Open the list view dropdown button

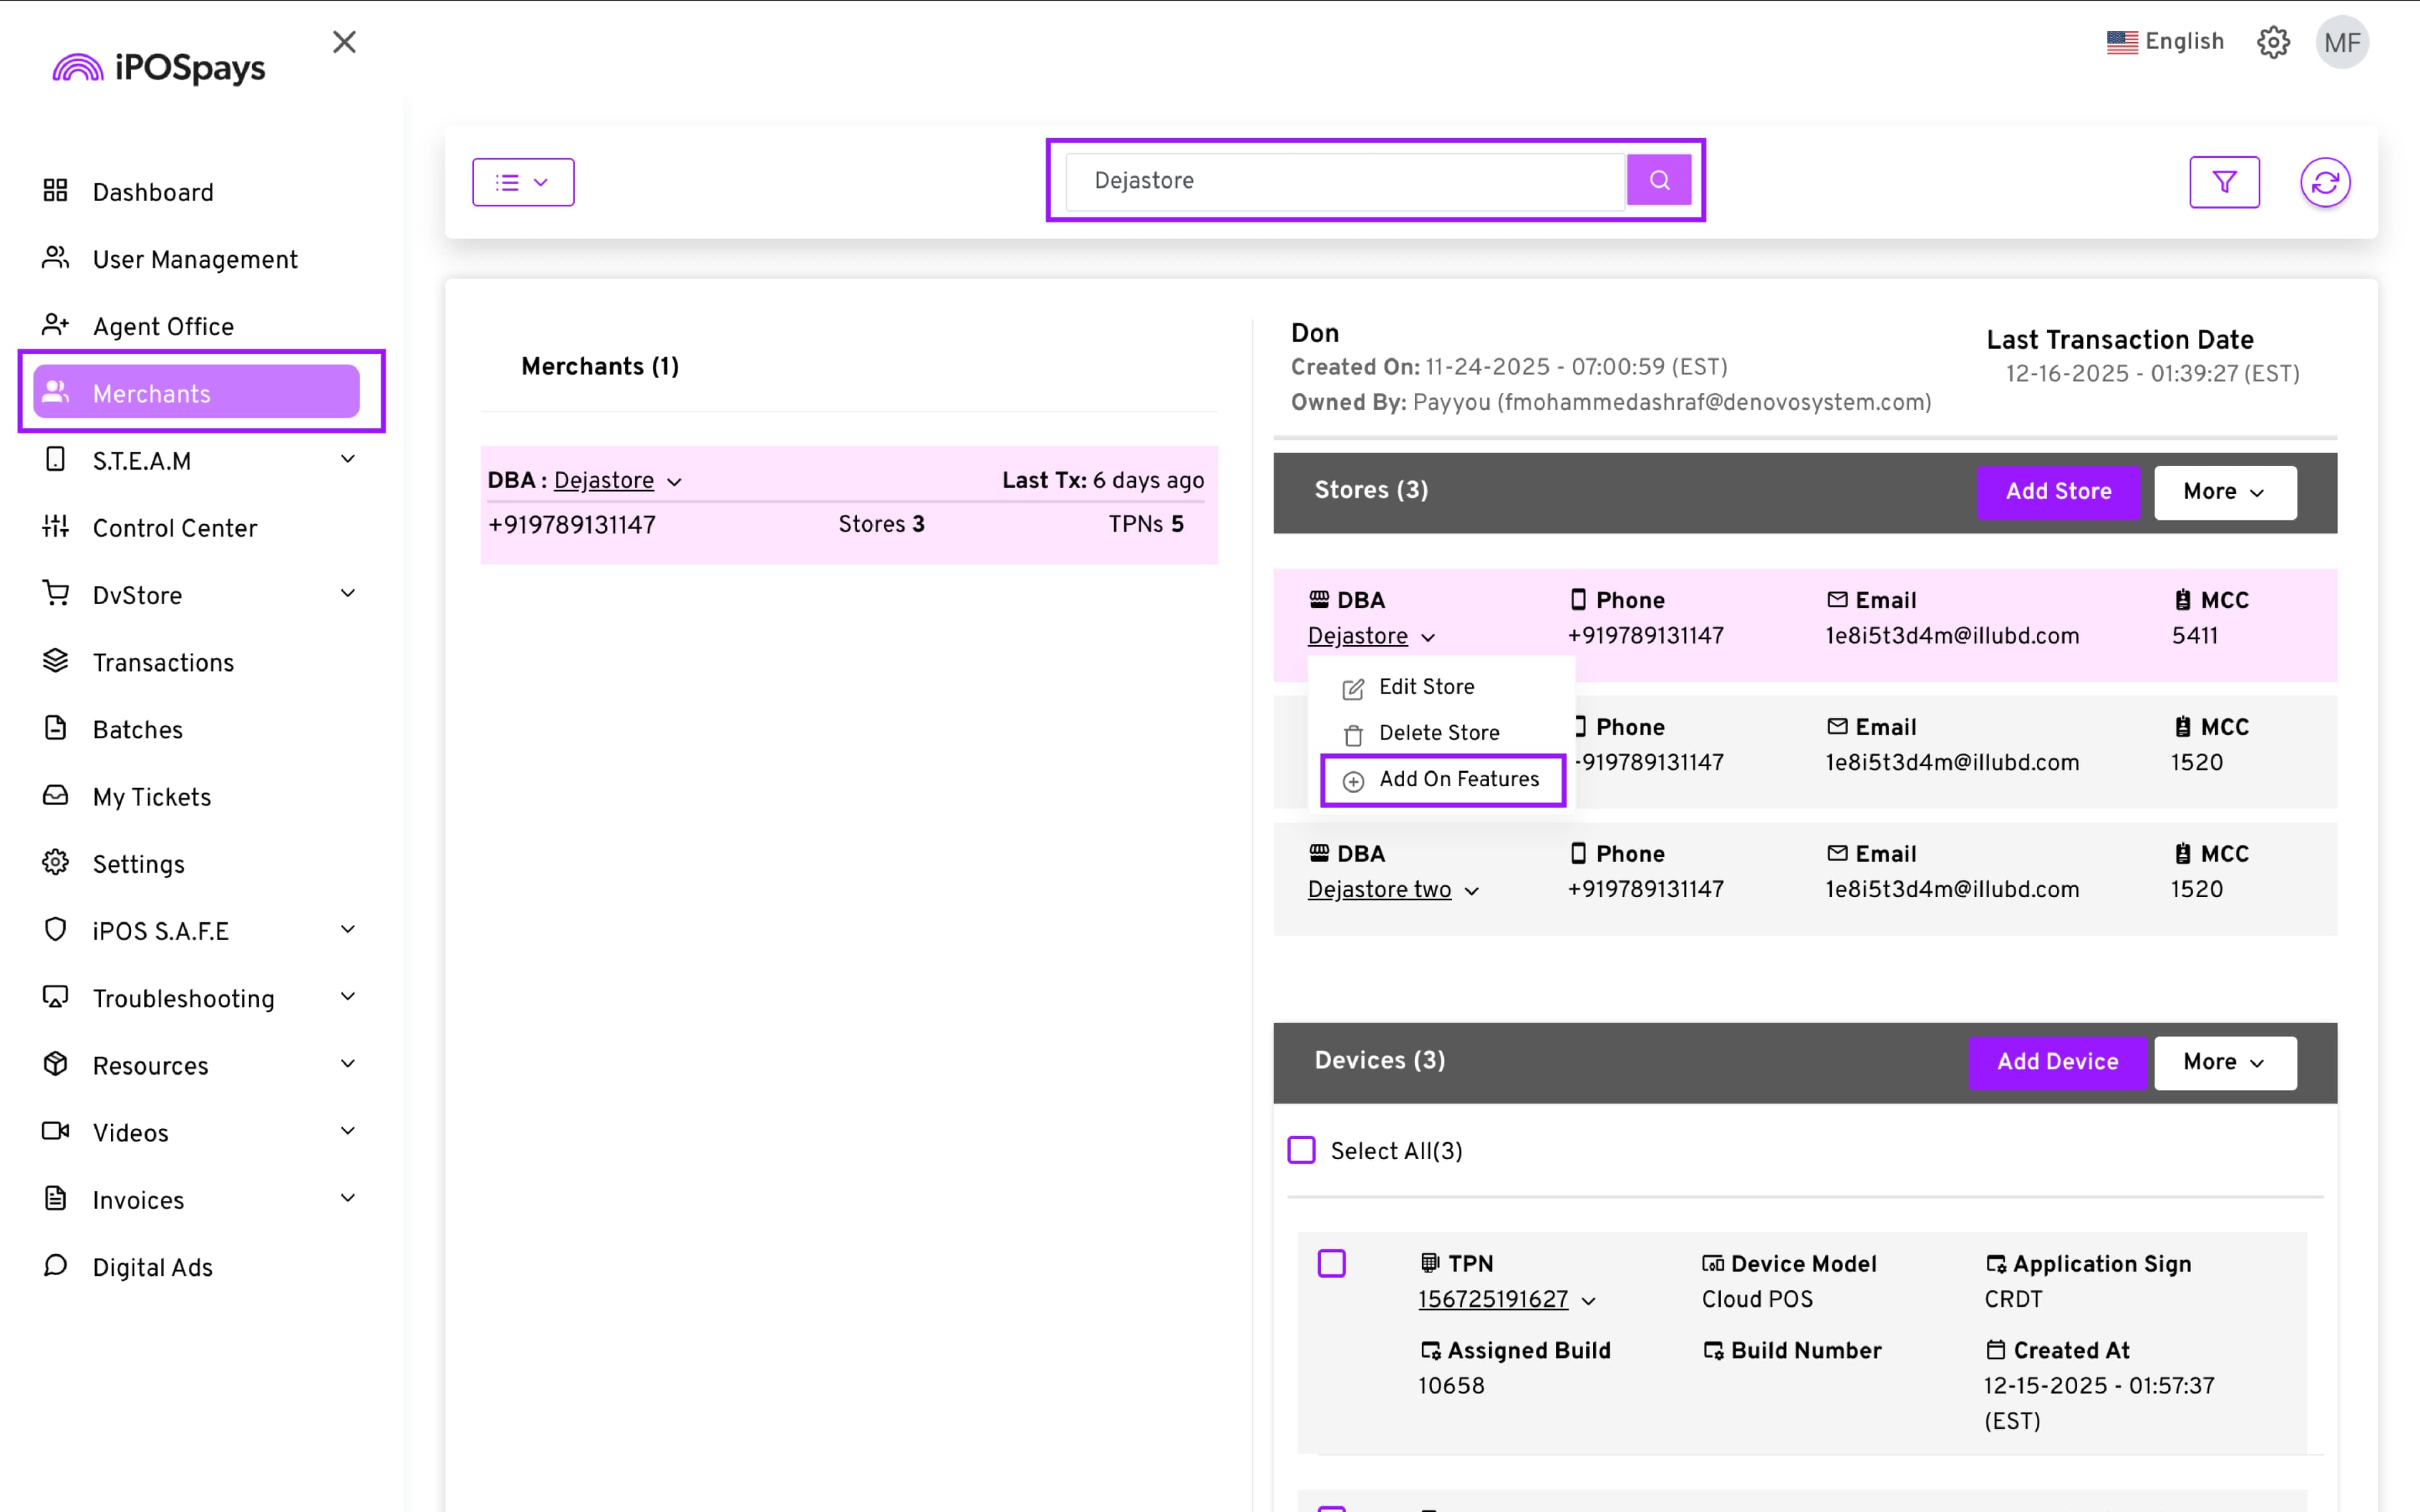tap(523, 182)
